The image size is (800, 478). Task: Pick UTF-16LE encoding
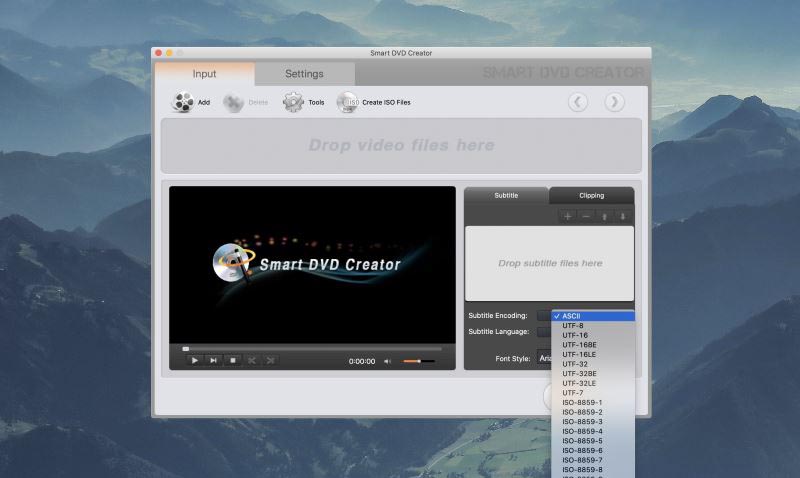(x=593, y=354)
